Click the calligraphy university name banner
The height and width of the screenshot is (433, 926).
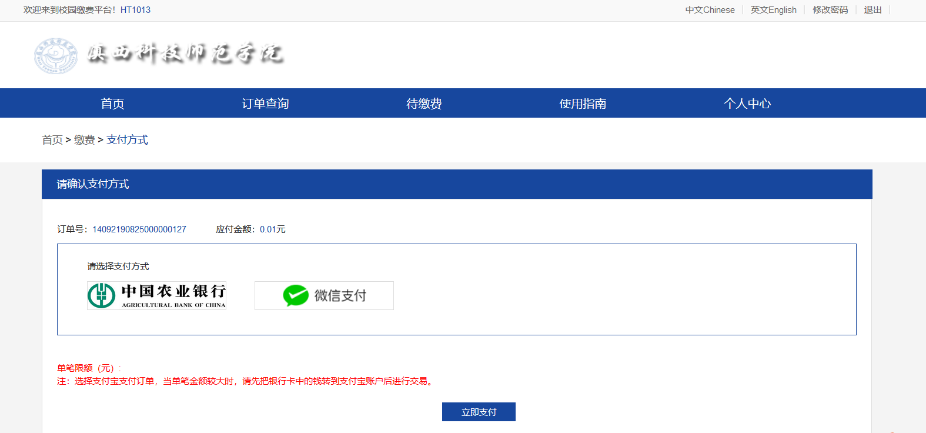tap(186, 55)
